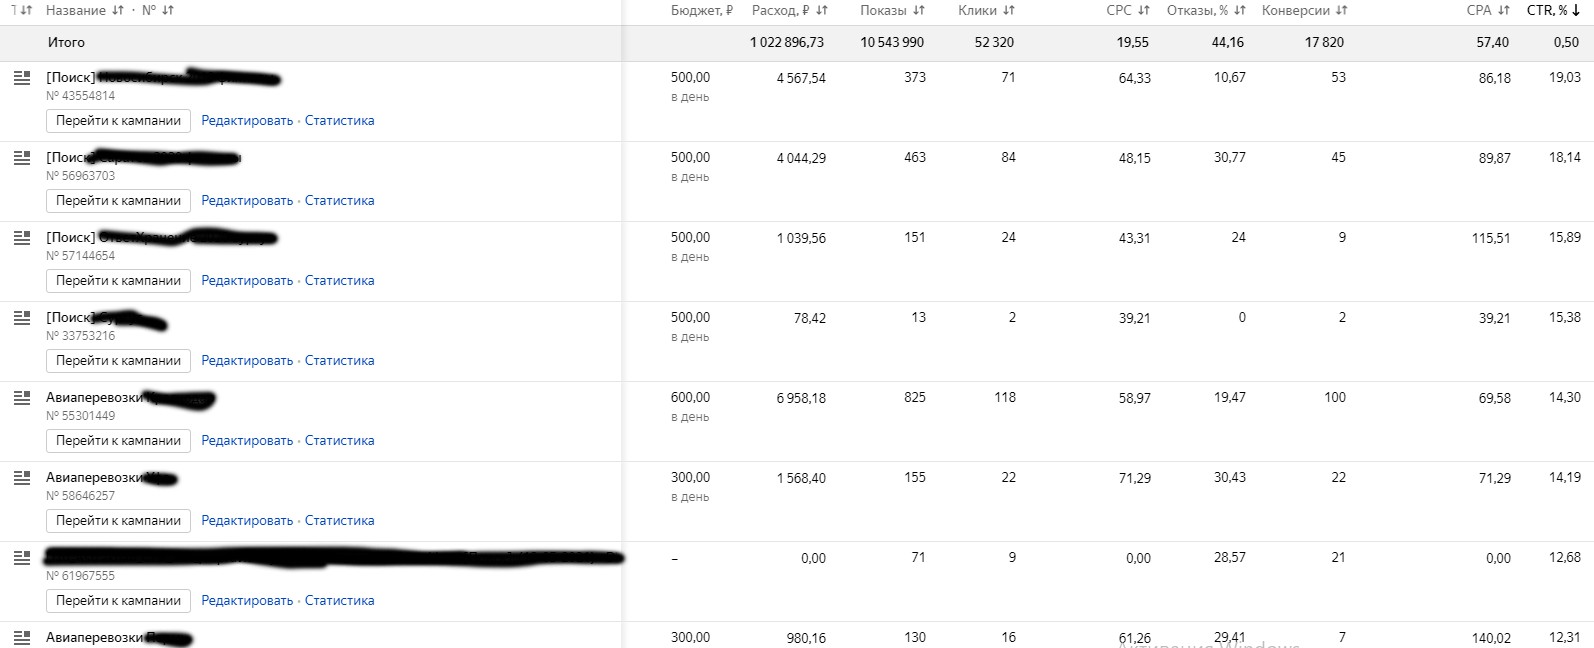Sort the table by Показы column
Image resolution: width=1594 pixels, height=648 pixels.
coord(892,11)
